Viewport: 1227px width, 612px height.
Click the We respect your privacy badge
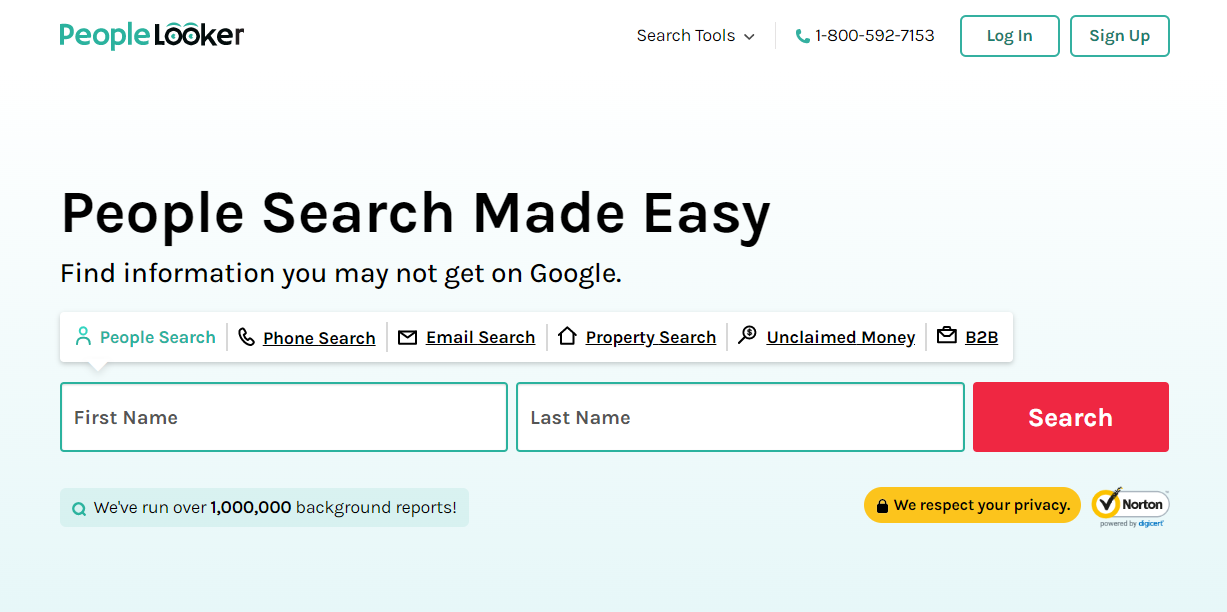pos(972,506)
